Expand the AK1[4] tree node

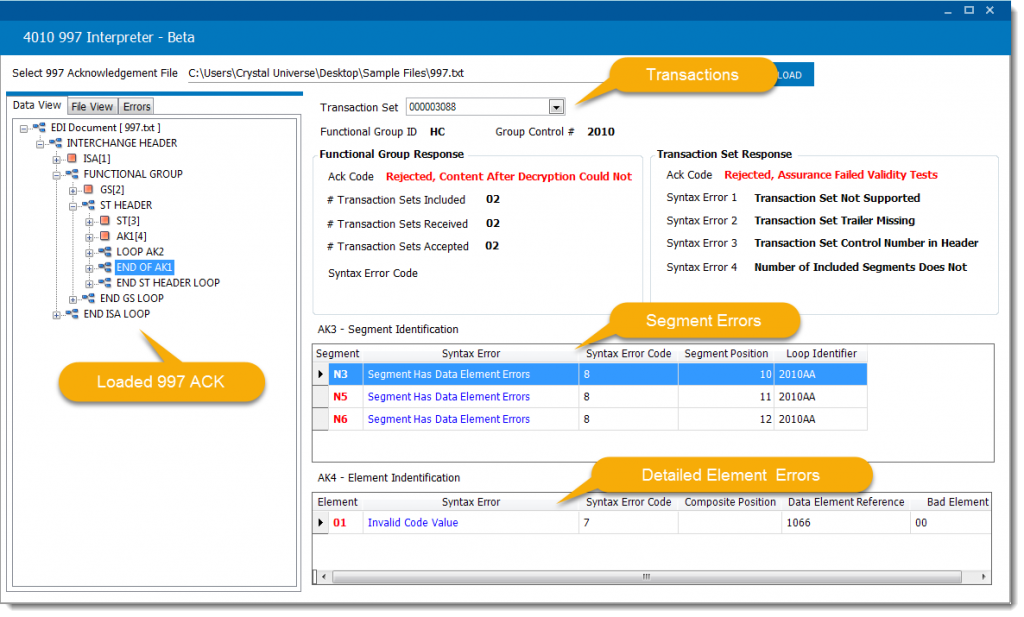[x=87, y=236]
